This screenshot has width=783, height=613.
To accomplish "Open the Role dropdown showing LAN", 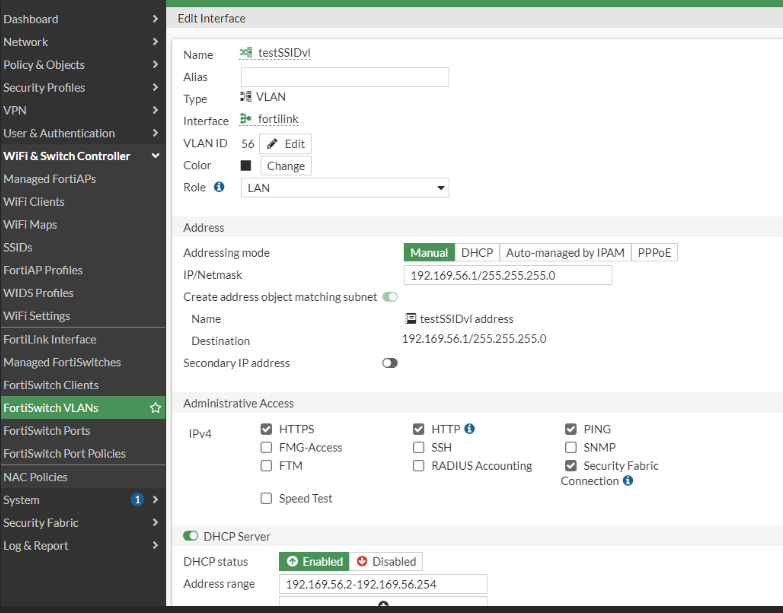I will click(345, 188).
